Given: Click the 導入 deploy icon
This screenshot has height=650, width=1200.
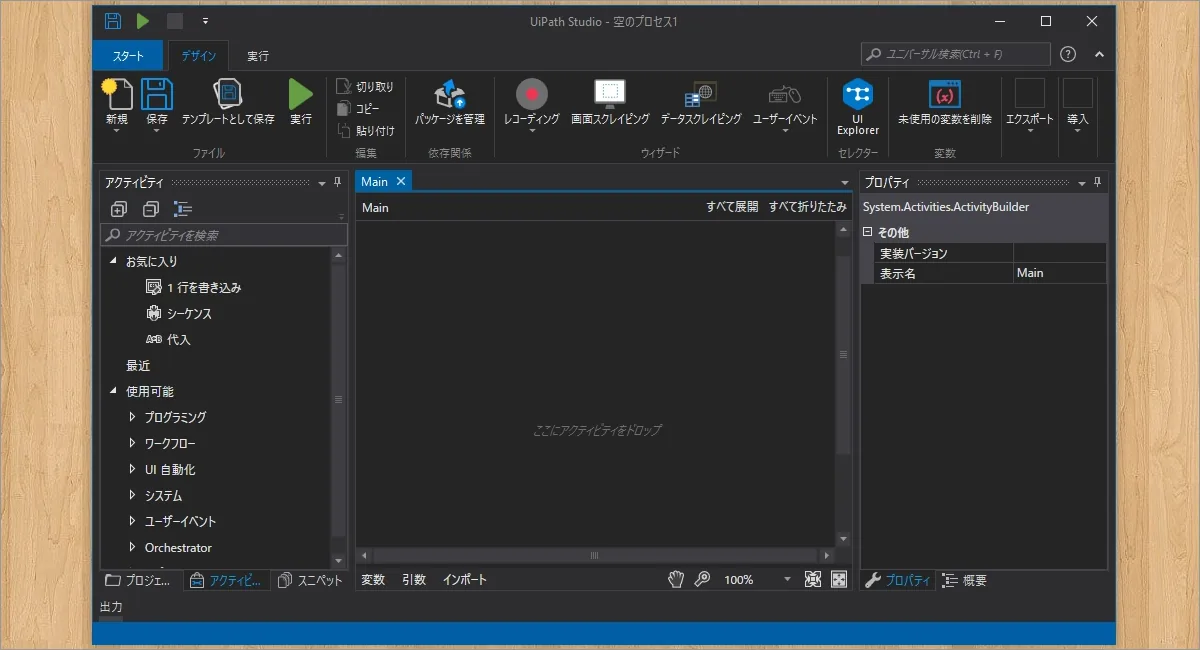Looking at the screenshot, I should tap(1077, 94).
